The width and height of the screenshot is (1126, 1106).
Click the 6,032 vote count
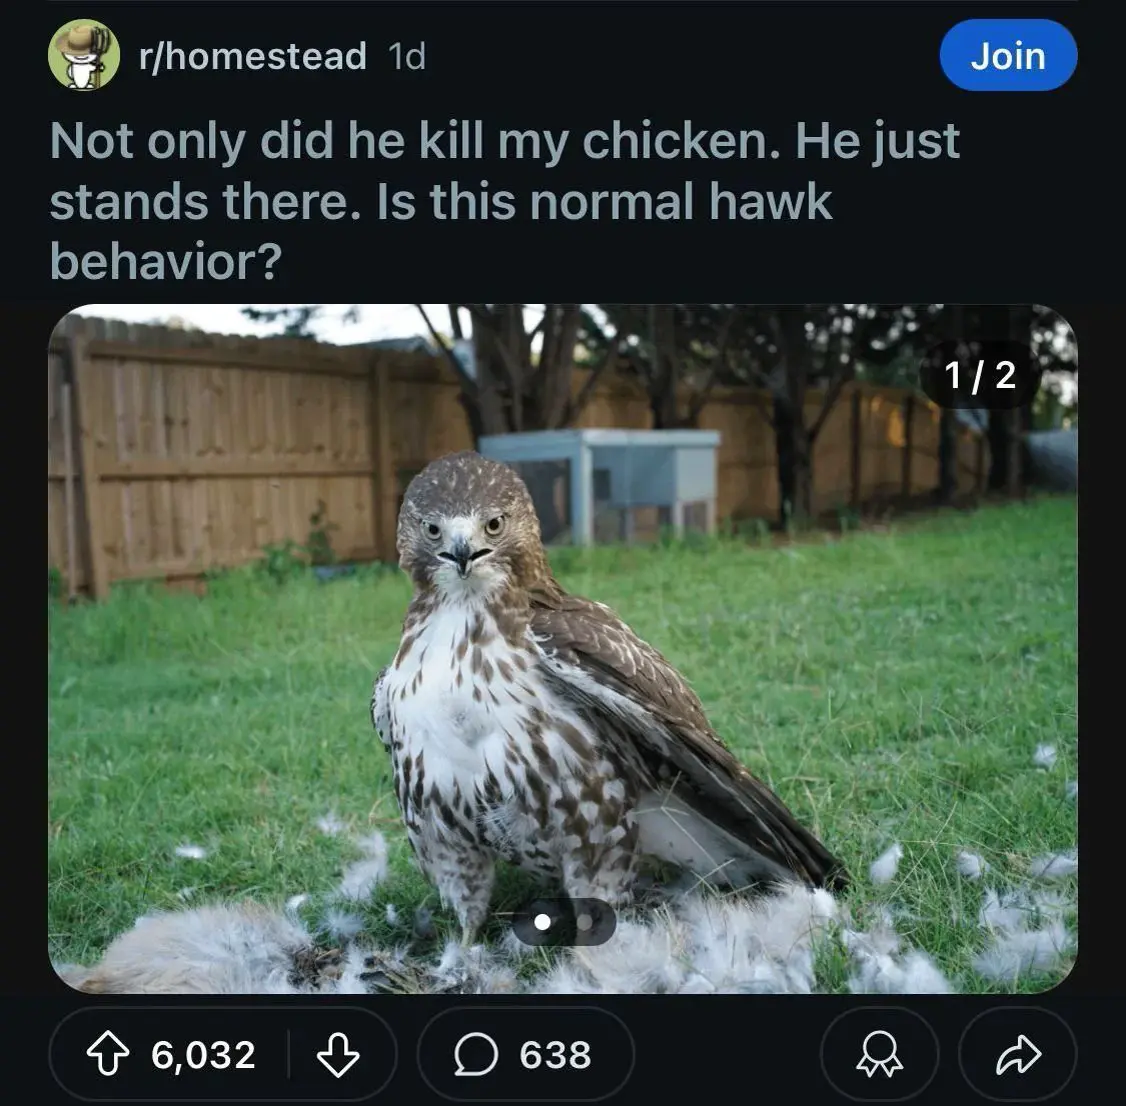(x=204, y=1054)
